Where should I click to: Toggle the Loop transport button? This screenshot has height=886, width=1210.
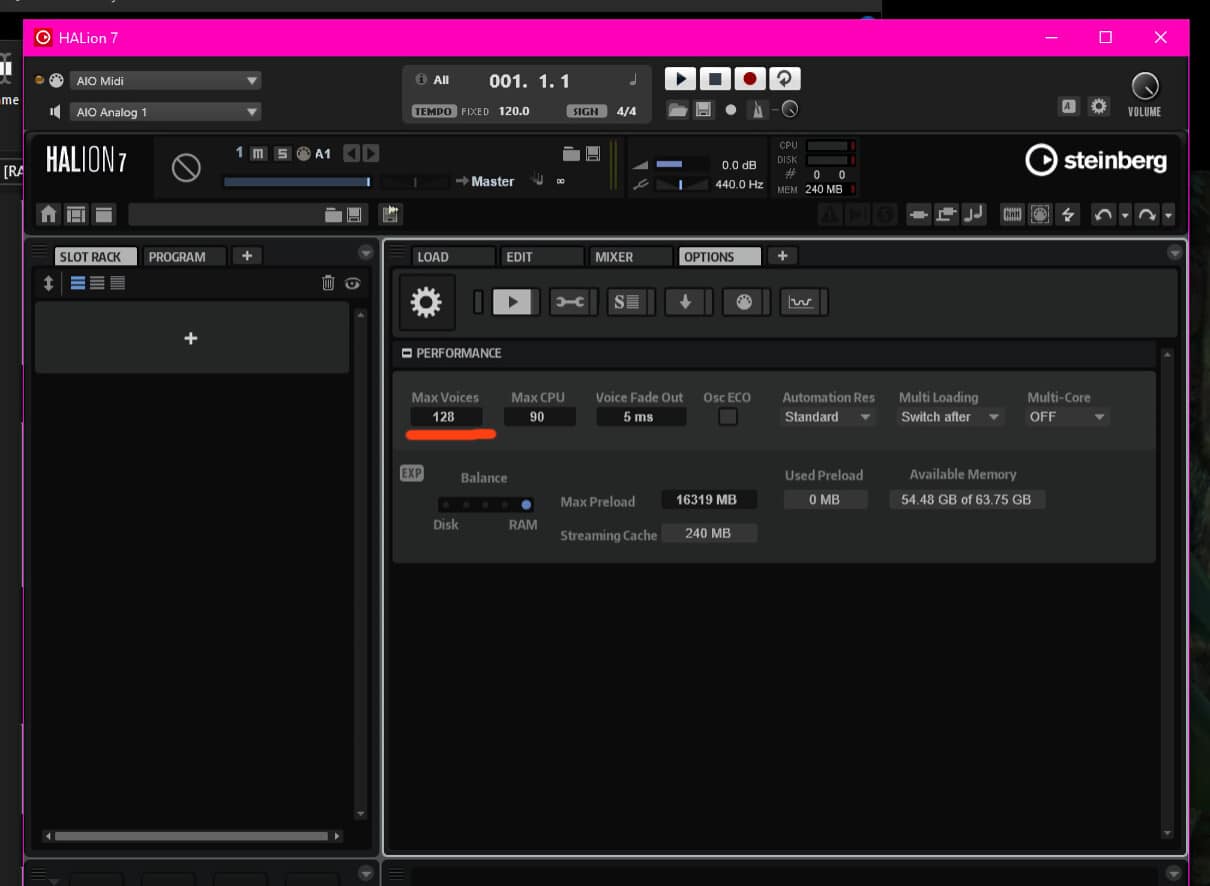pos(786,78)
